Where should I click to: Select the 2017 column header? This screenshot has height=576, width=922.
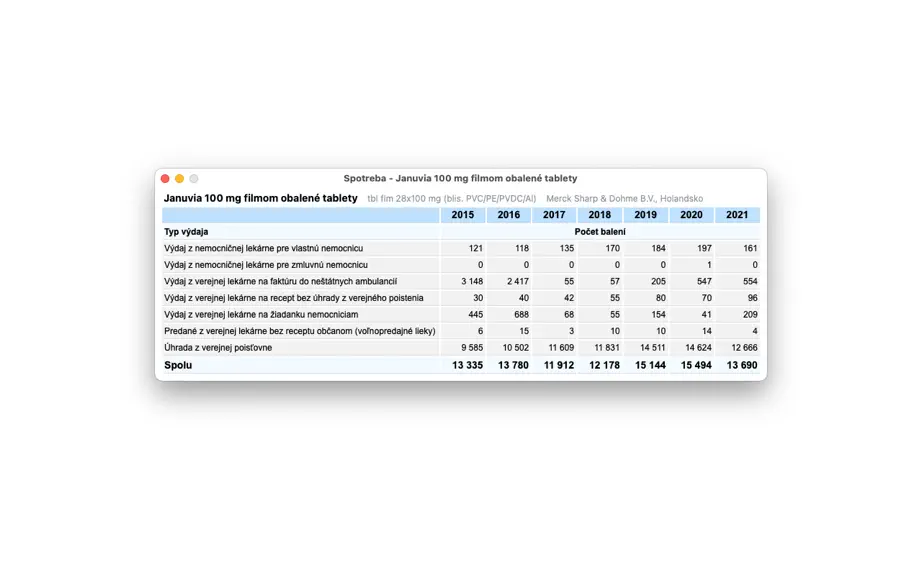(554, 215)
